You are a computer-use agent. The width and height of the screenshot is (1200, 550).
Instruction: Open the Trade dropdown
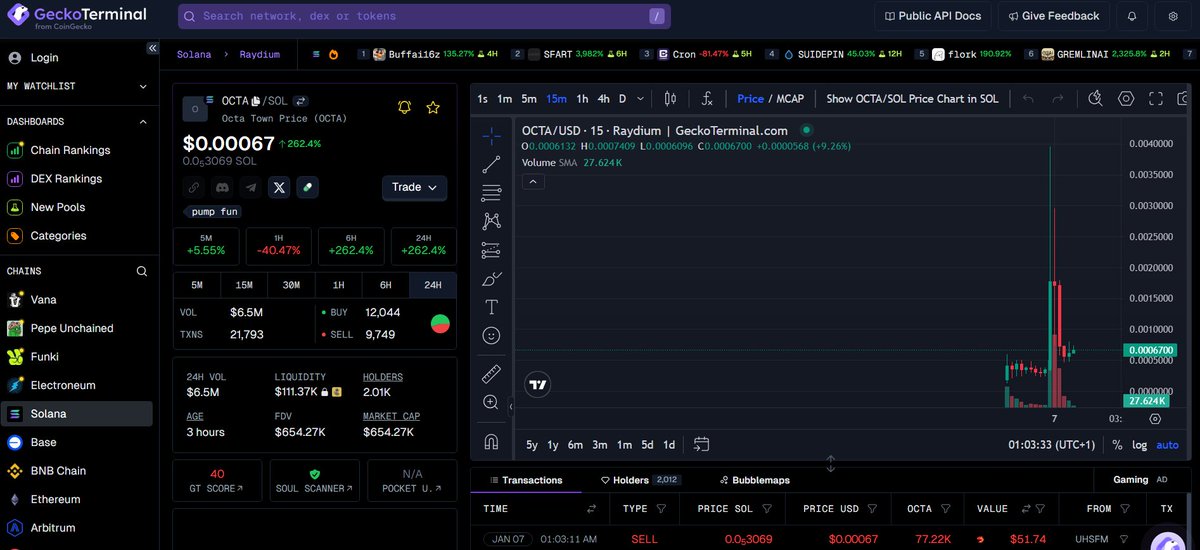pyautogui.click(x=414, y=187)
